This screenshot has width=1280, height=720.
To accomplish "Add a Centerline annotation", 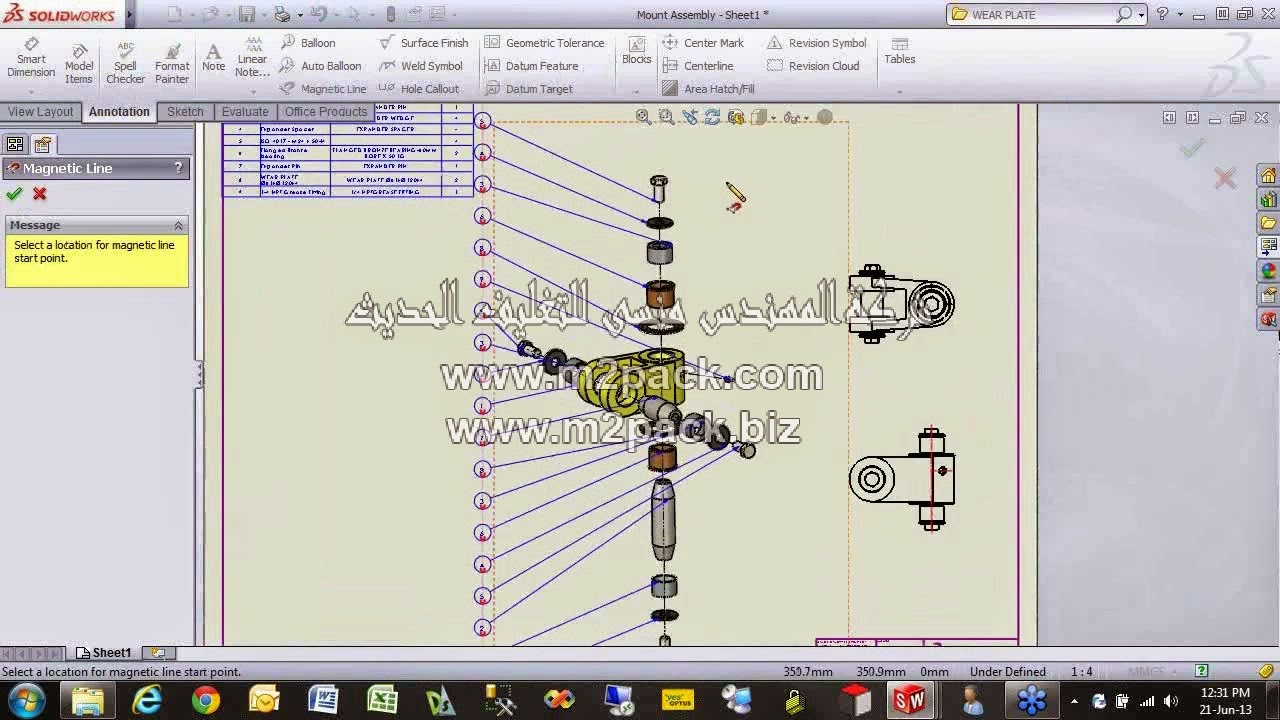I will pos(698,66).
